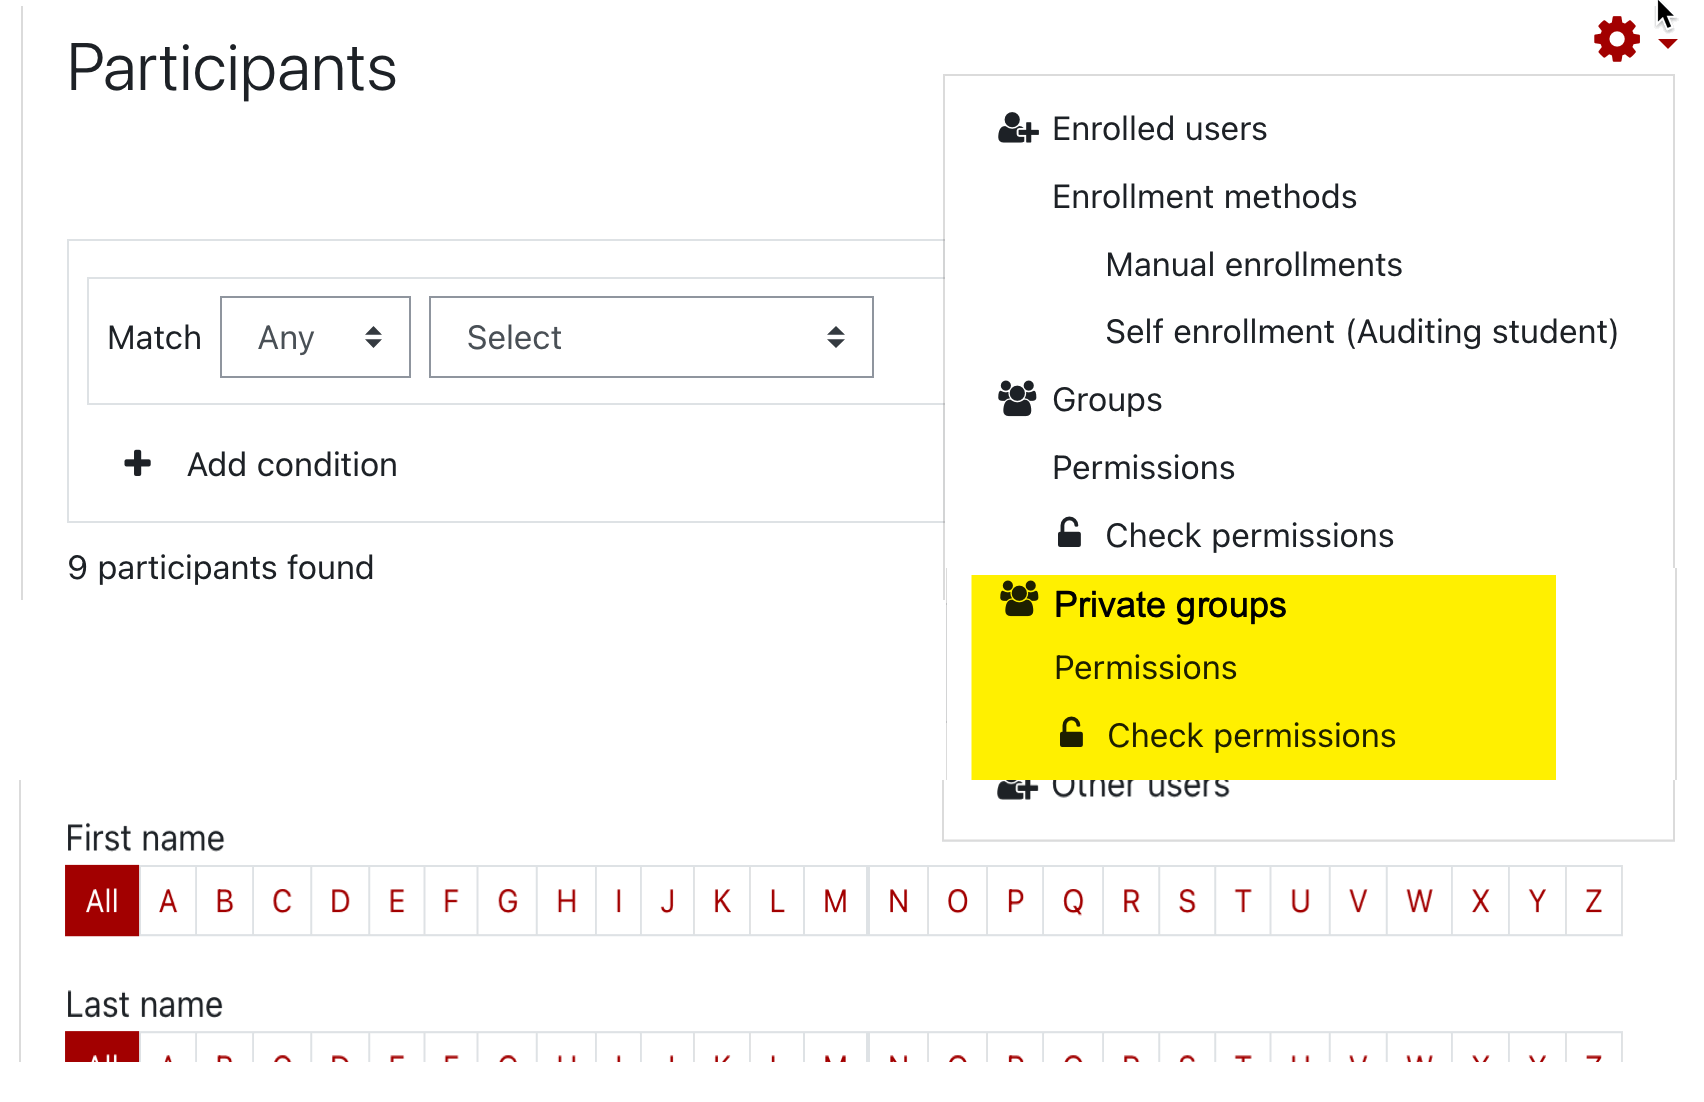Open the Select filter type dropdown
The height and width of the screenshot is (1102, 1704).
point(651,337)
